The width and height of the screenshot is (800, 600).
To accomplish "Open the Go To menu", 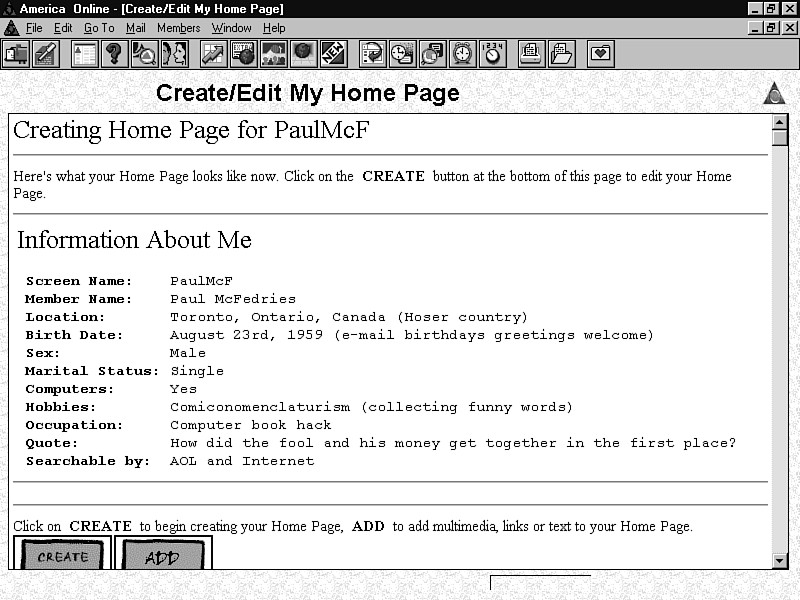I will pyautogui.click(x=99, y=28).
